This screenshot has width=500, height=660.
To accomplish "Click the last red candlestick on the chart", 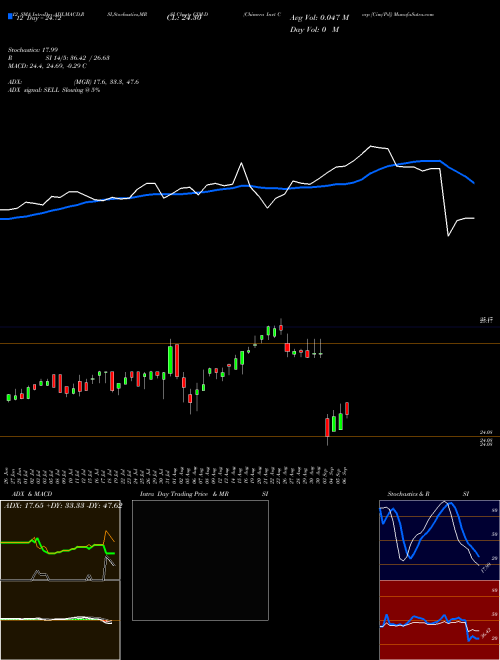I will tap(347, 409).
